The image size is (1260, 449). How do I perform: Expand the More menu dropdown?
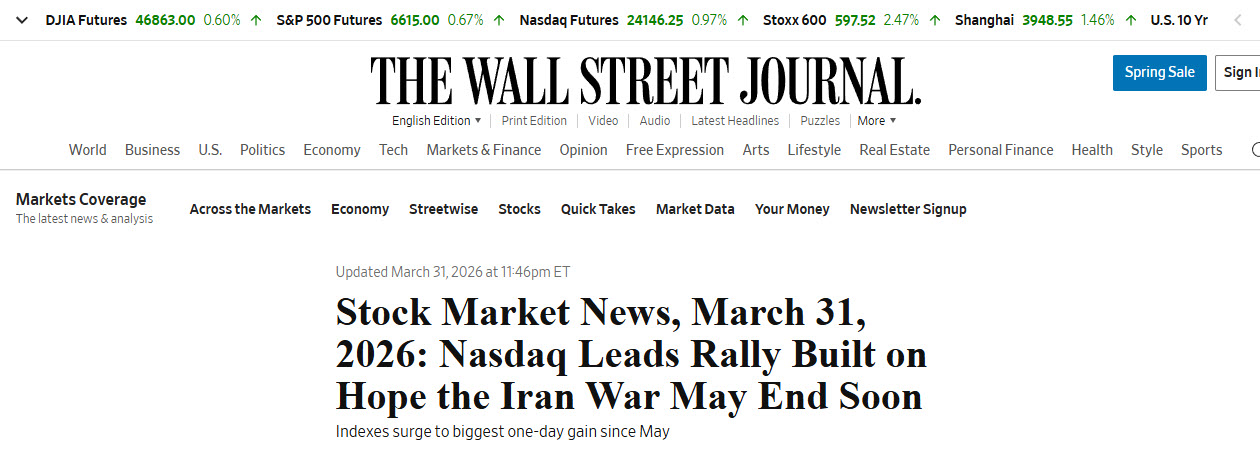point(877,121)
